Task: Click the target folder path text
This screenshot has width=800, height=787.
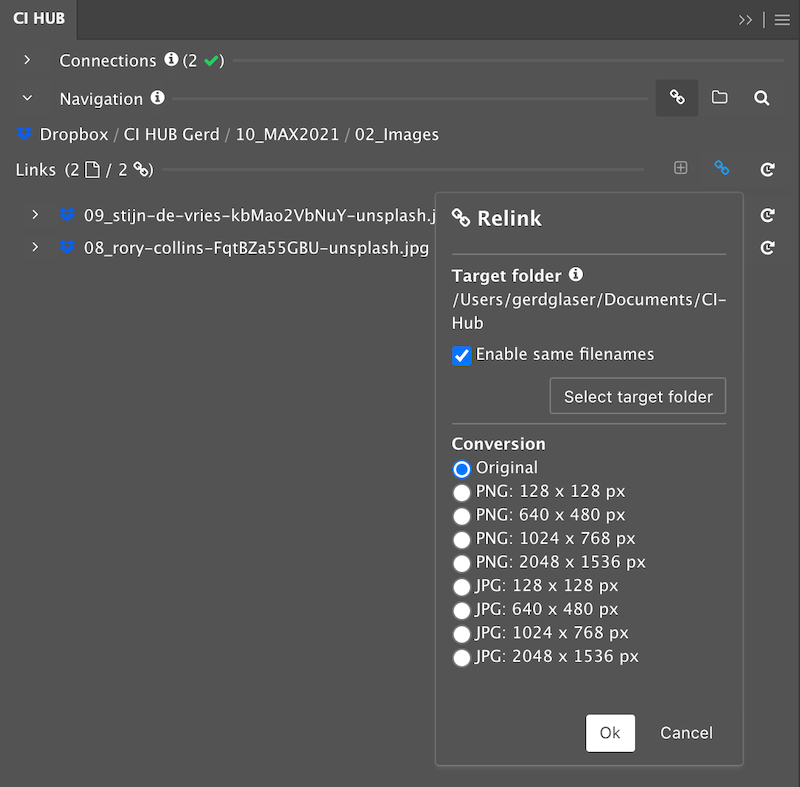Action: tap(589, 311)
